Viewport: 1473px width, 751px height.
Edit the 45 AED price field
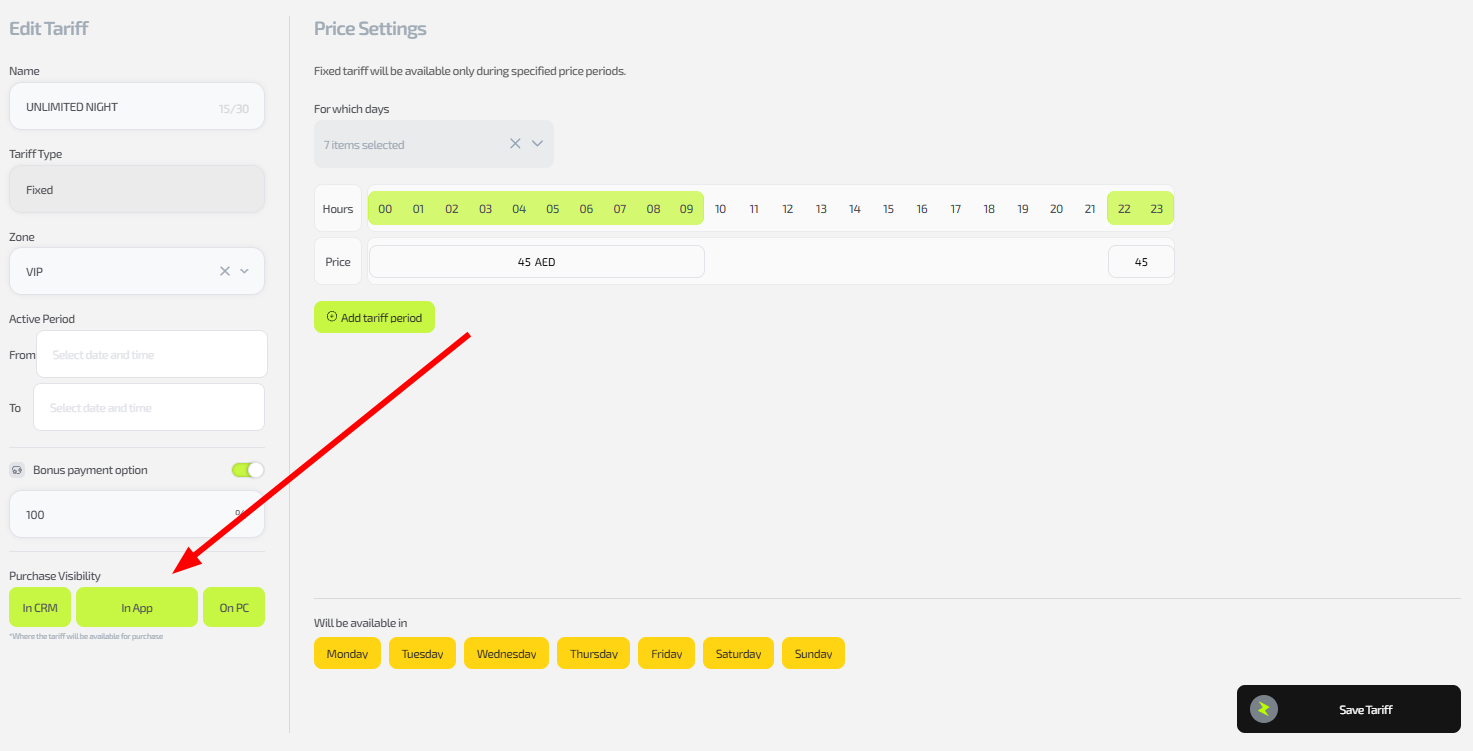tap(536, 262)
